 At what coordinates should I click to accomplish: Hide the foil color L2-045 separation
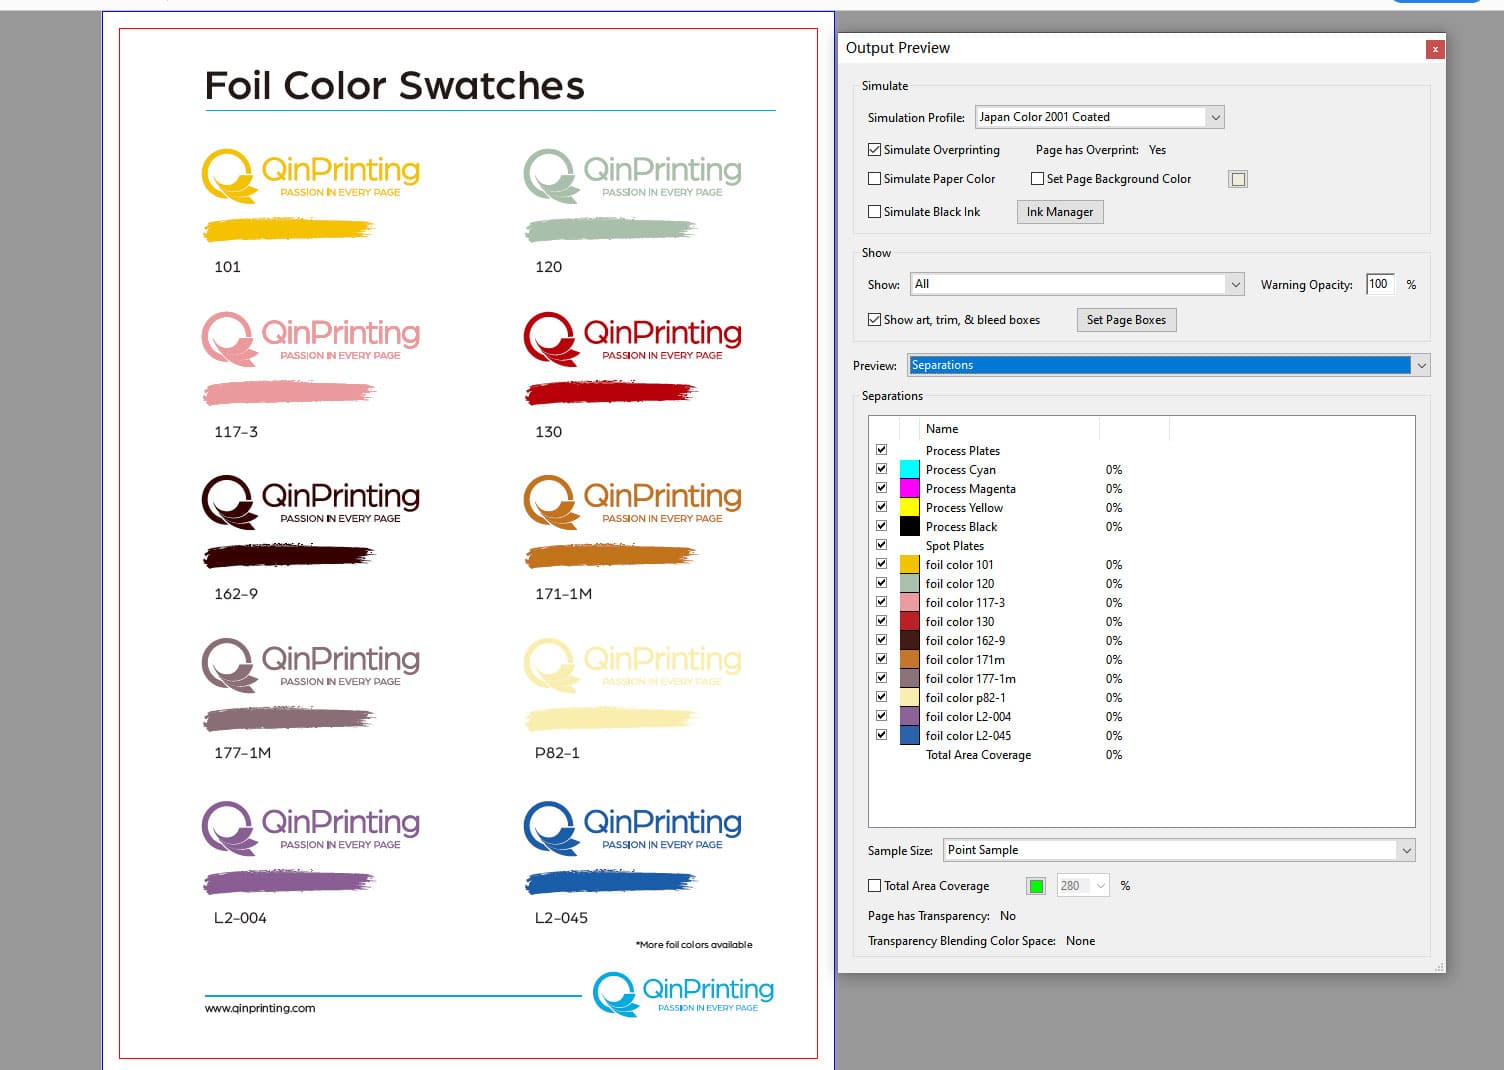881,735
